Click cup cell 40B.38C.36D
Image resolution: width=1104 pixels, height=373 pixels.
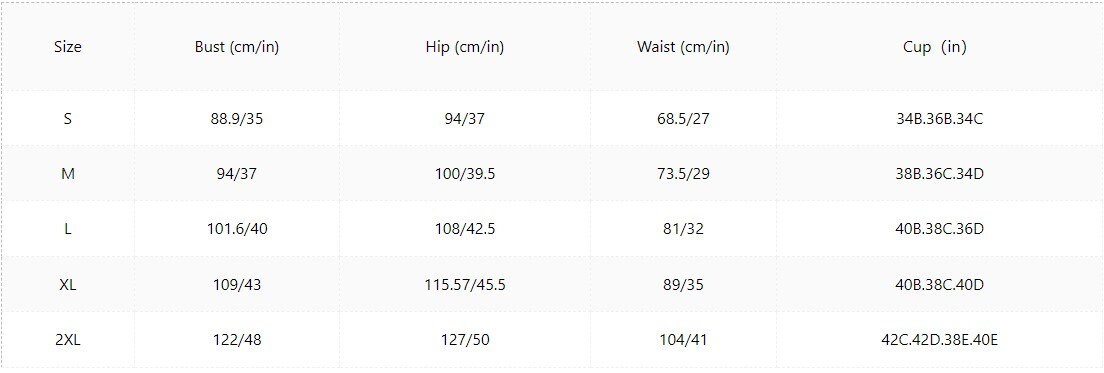click(x=939, y=229)
